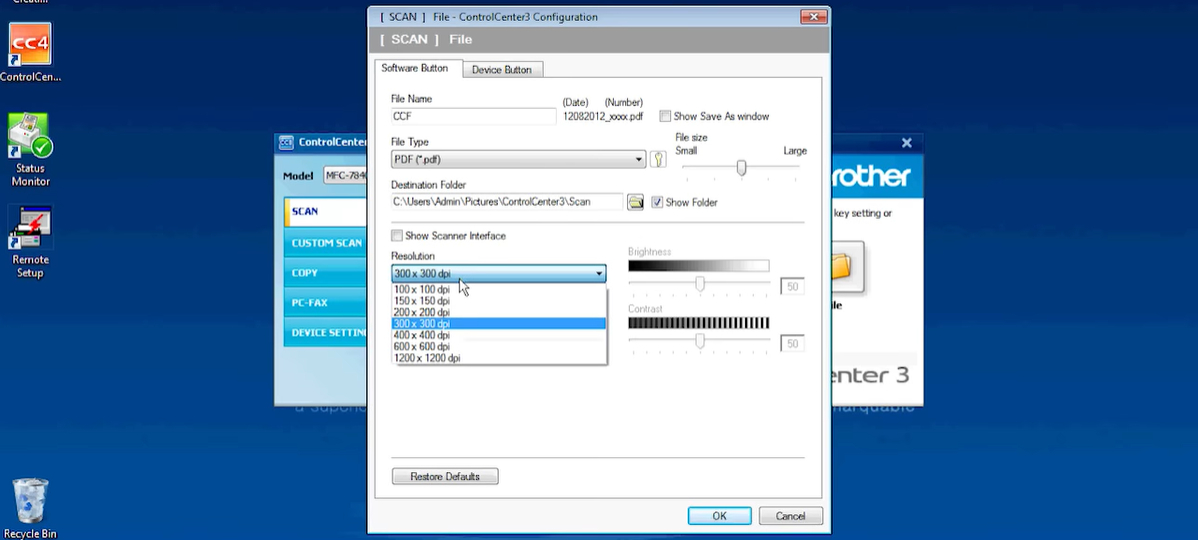
Task: Click the Contrast value box
Action: click(x=792, y=344)
